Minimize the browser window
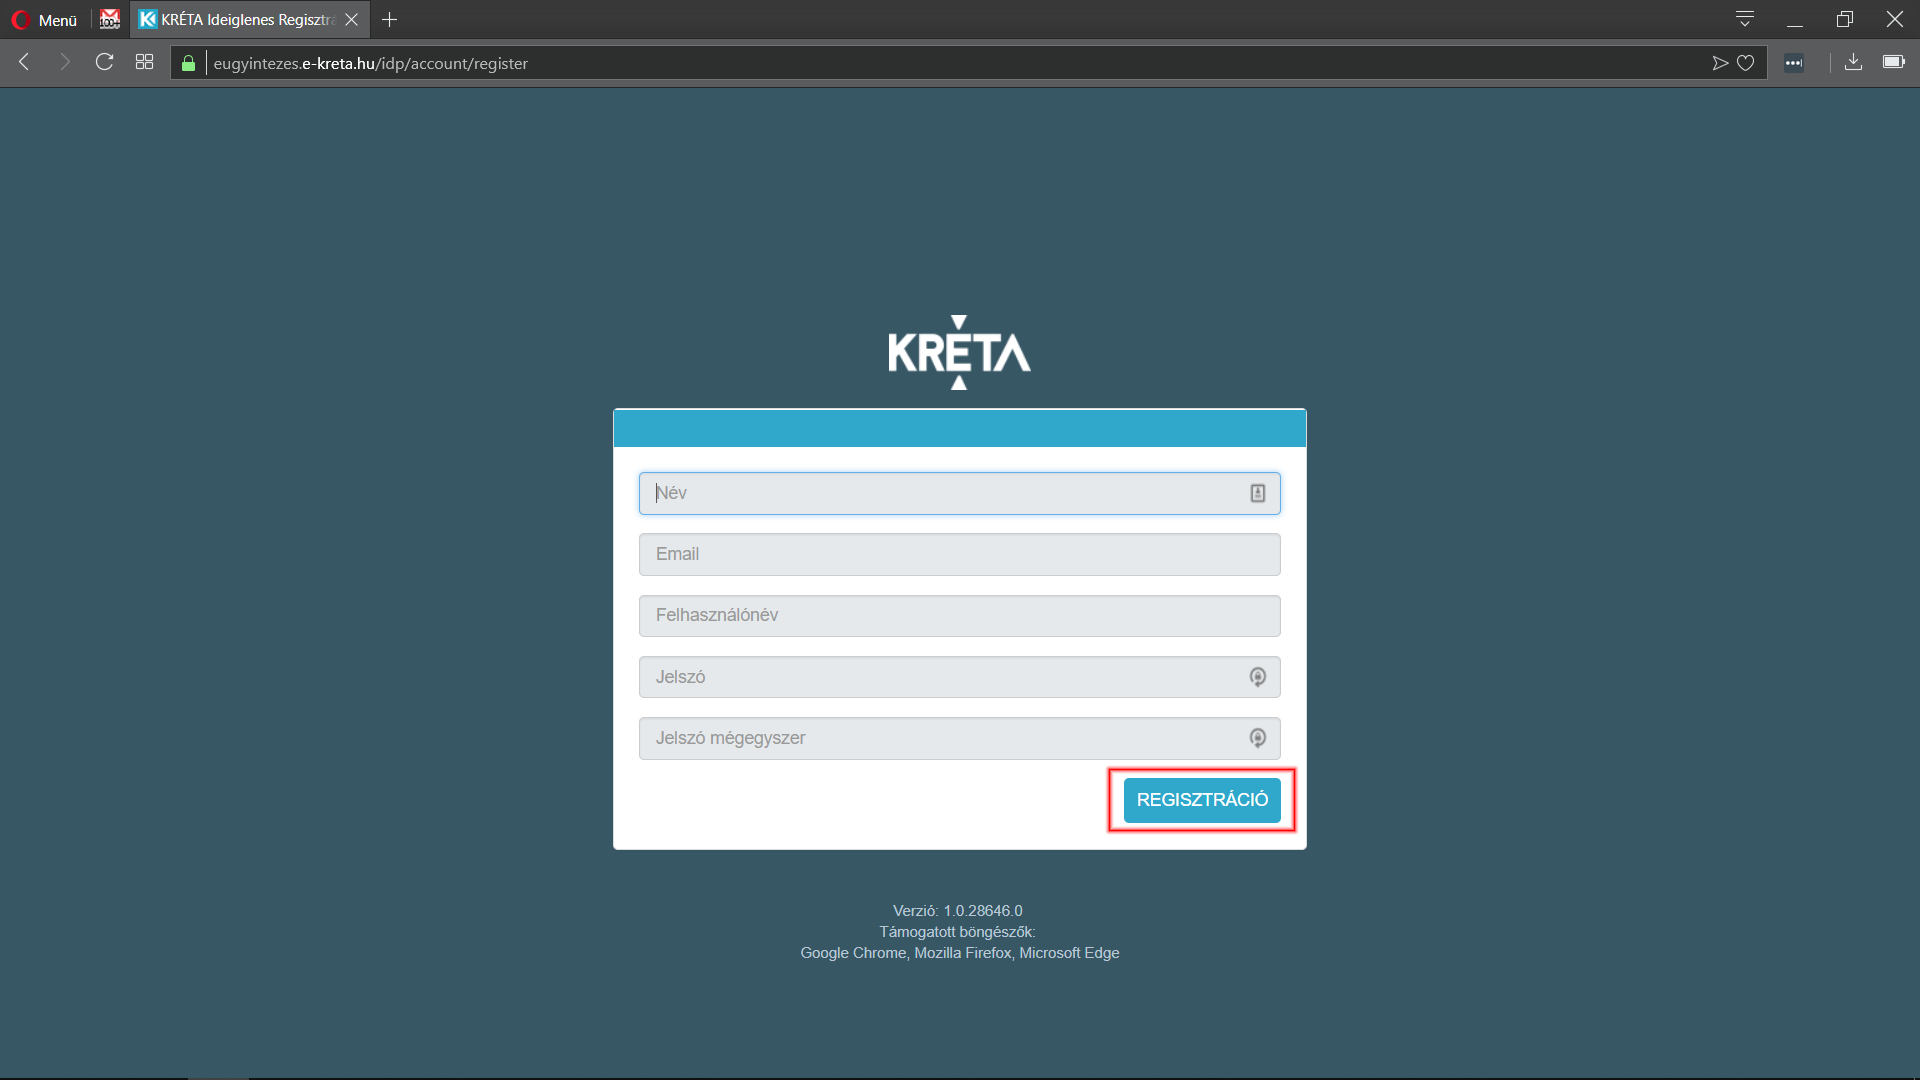1920x1080 pixels. point(1795,20)
